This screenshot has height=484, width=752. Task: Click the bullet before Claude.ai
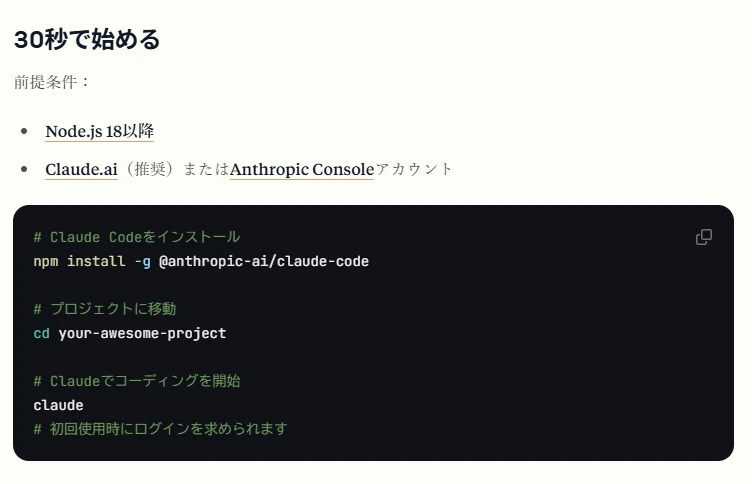24,169
